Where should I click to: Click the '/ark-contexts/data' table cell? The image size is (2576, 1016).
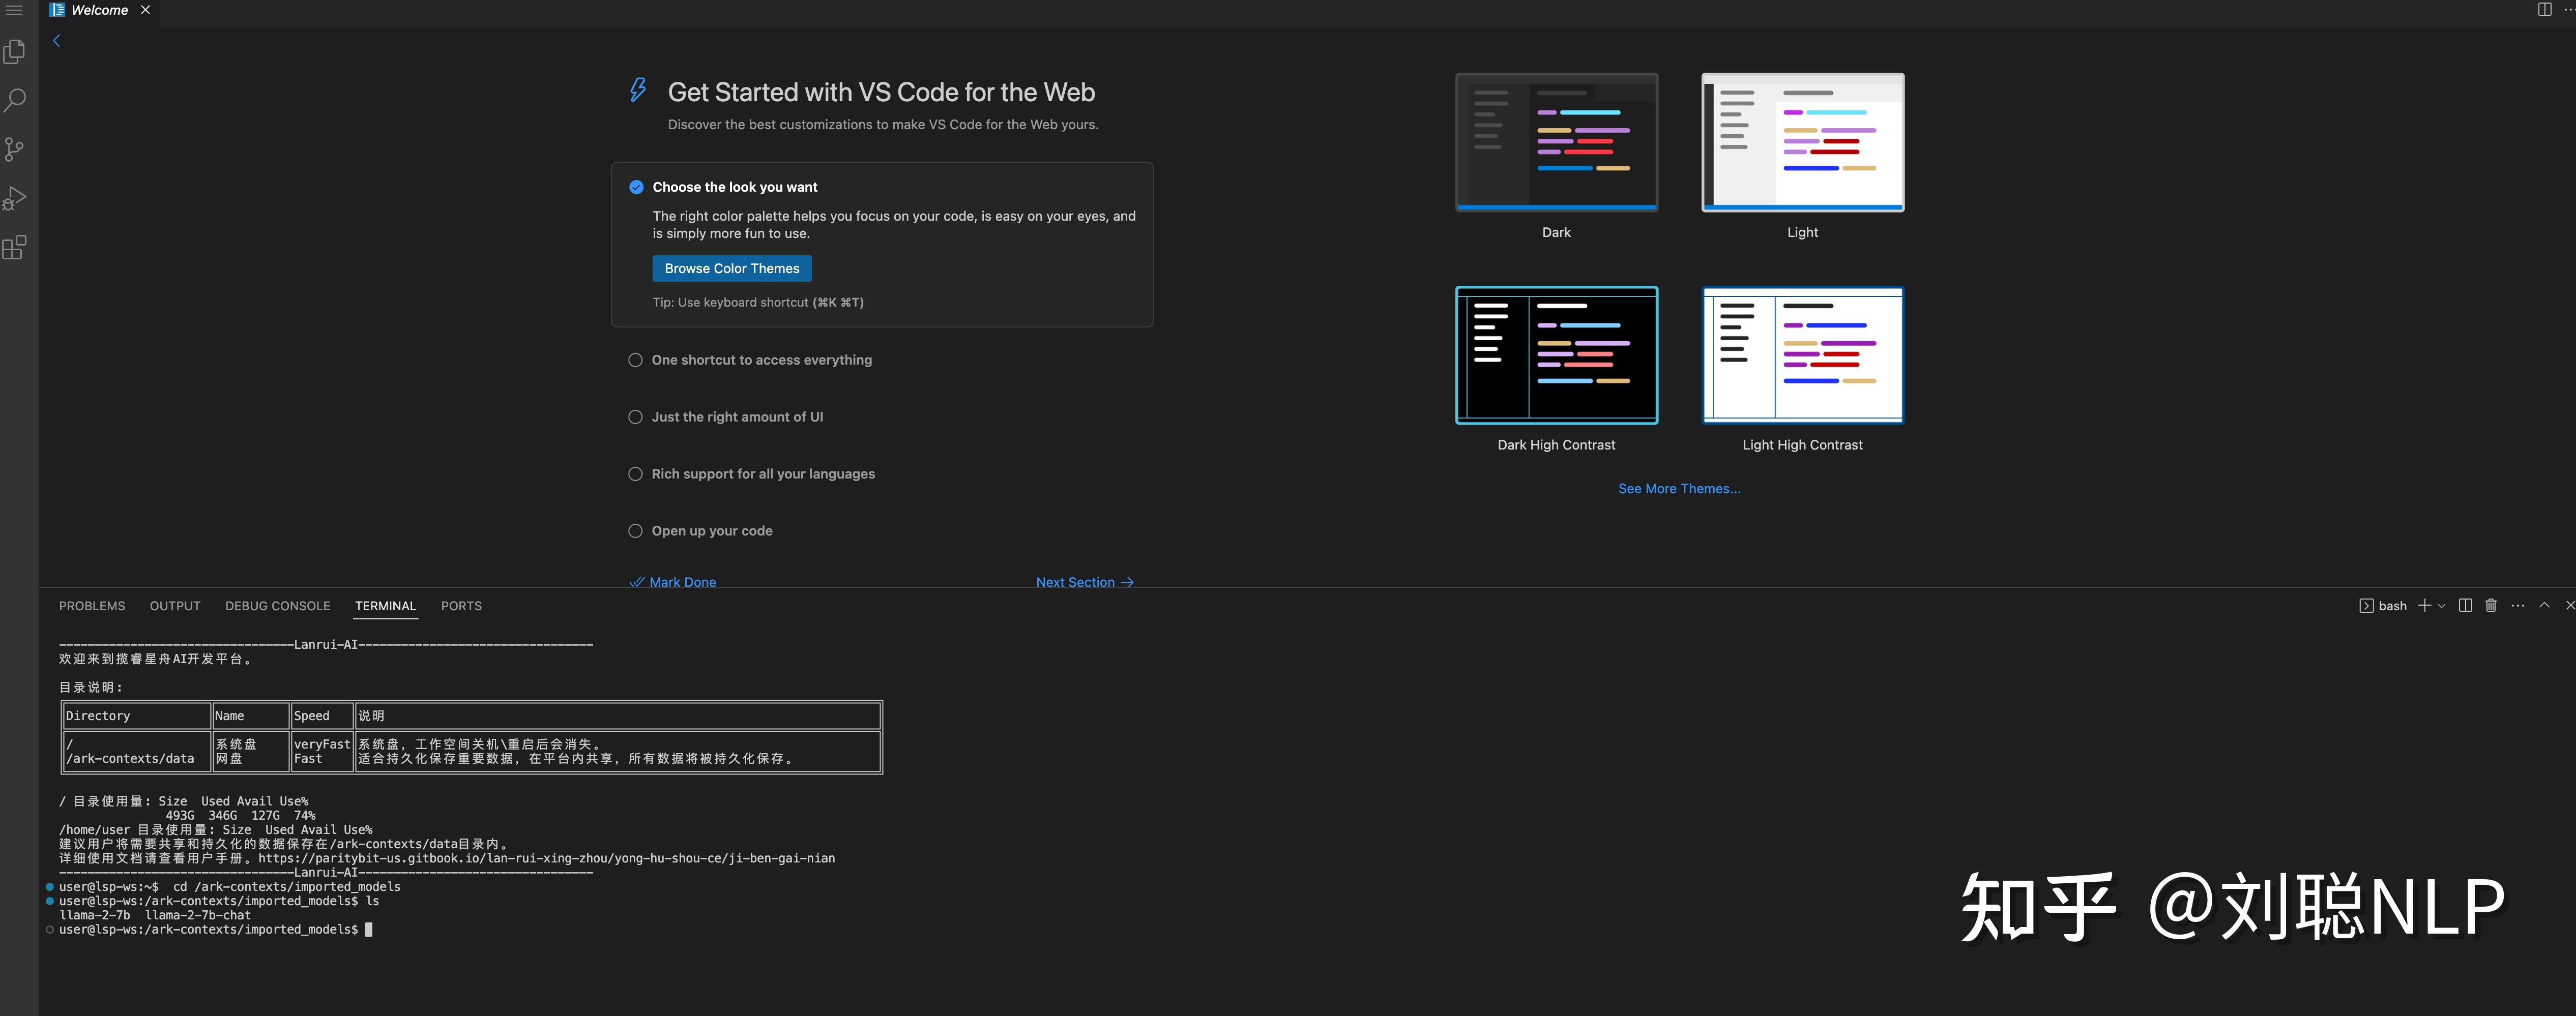tap(130, 759)
